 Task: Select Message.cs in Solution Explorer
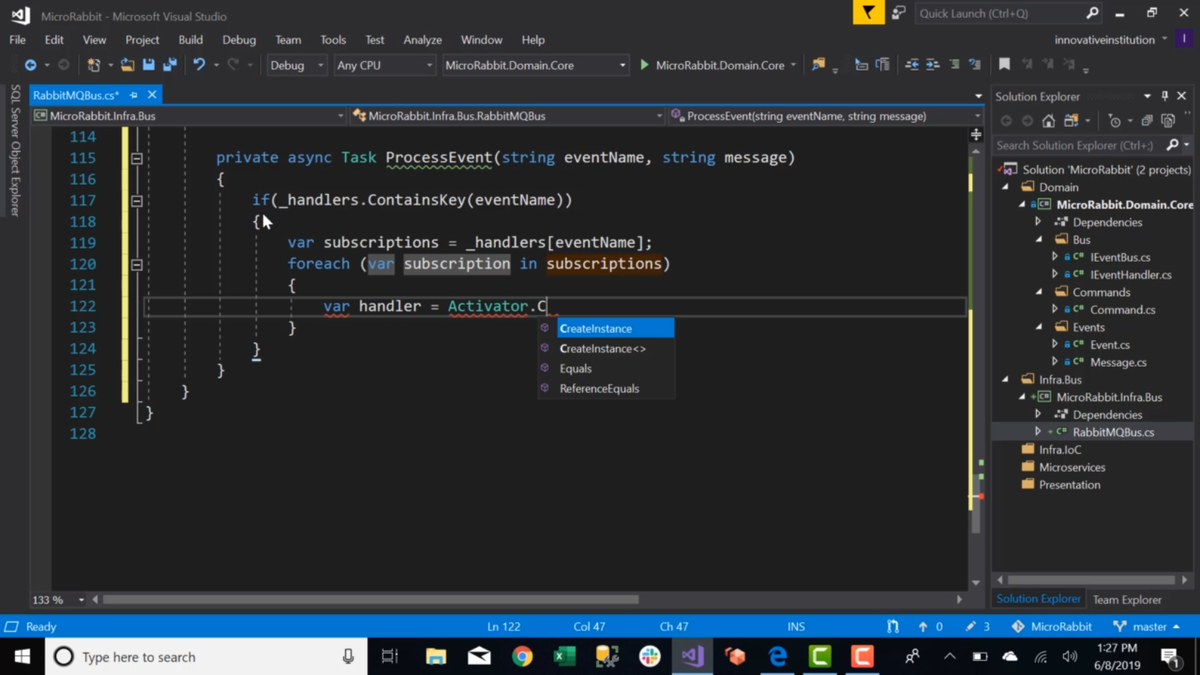click(x=1118, y=362)
